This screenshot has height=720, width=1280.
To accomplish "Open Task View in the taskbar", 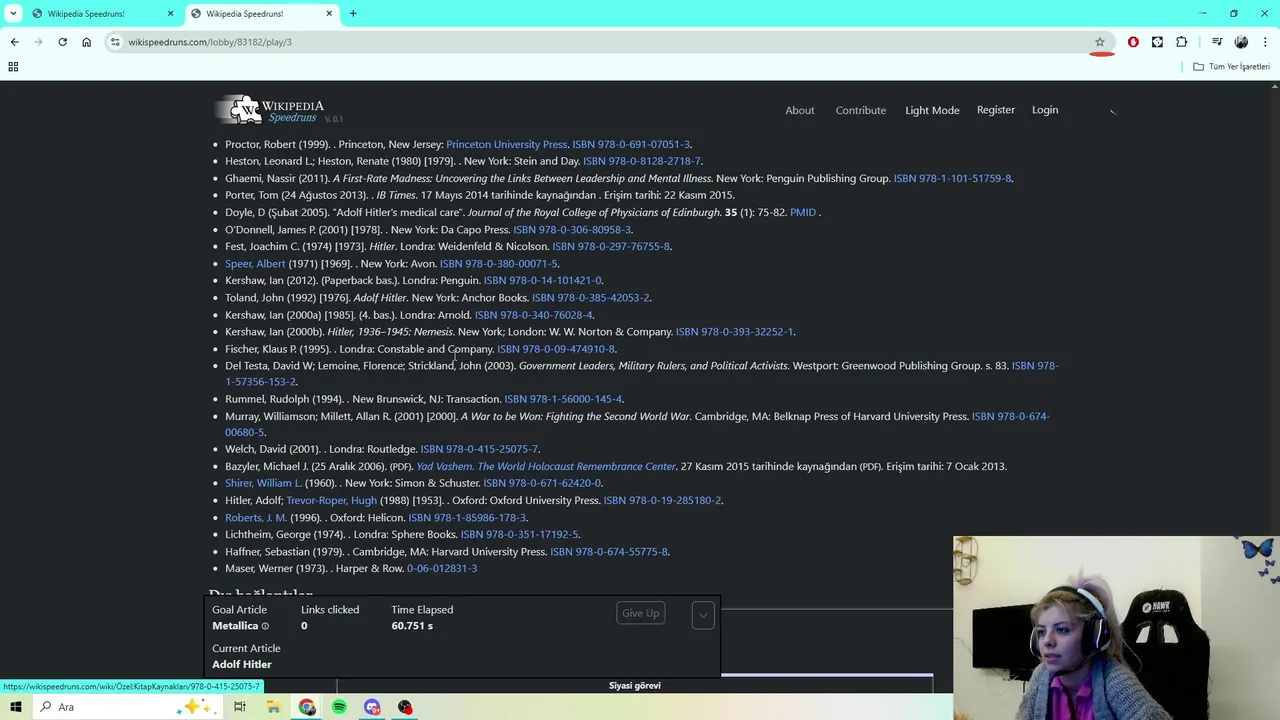I will (x=240, y=707).
